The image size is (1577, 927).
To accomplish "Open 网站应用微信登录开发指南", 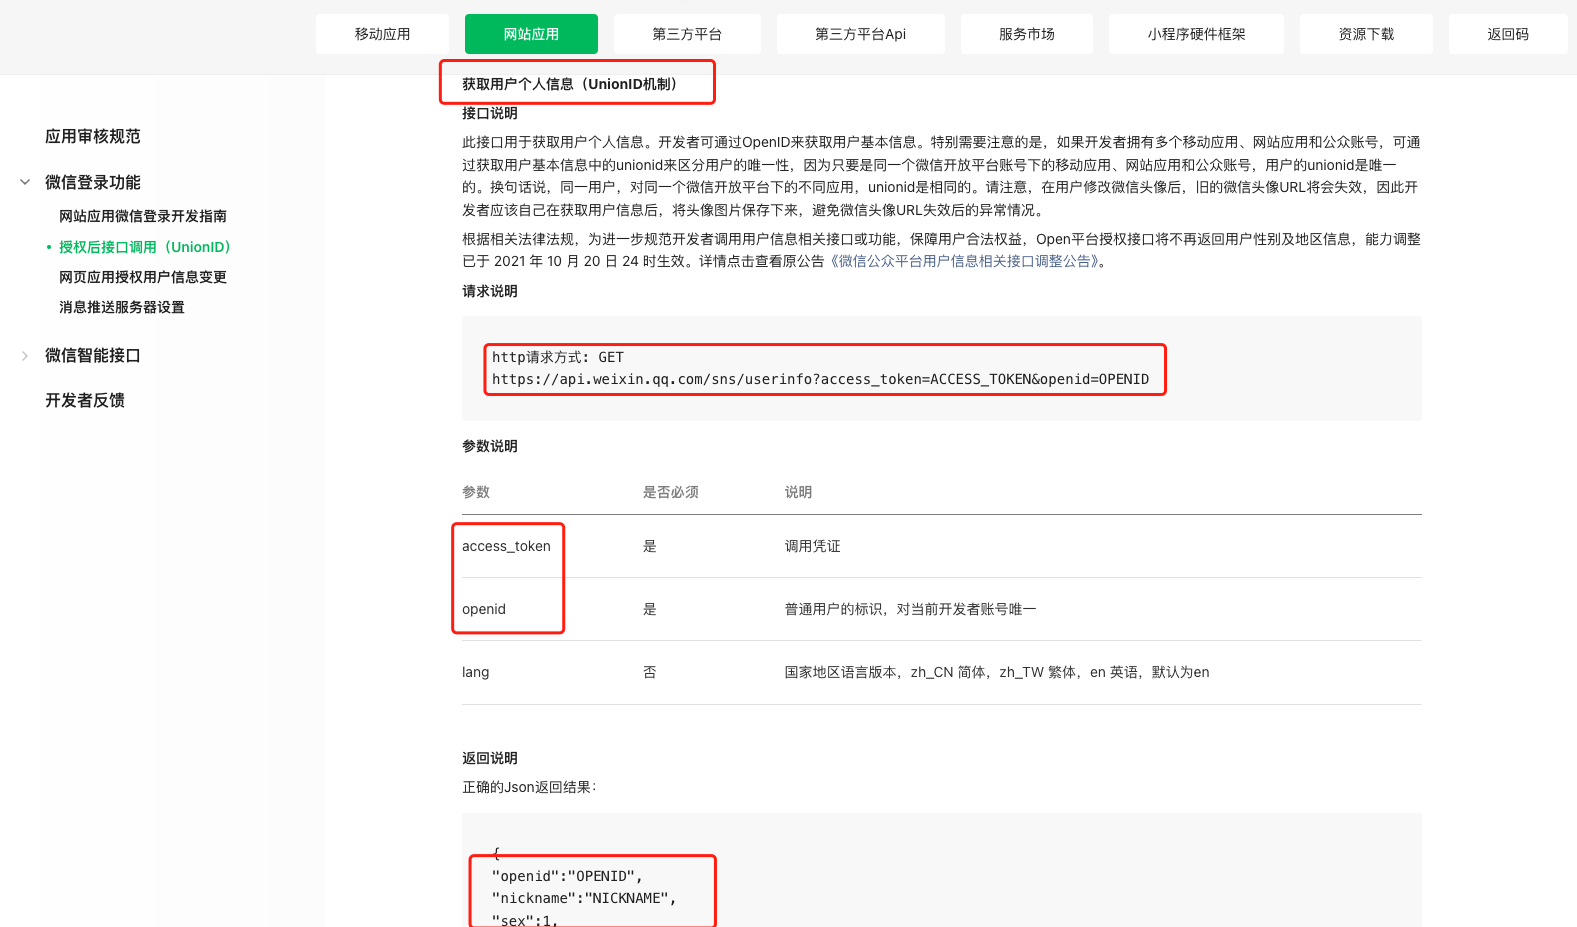I will [x=143, y=216].
